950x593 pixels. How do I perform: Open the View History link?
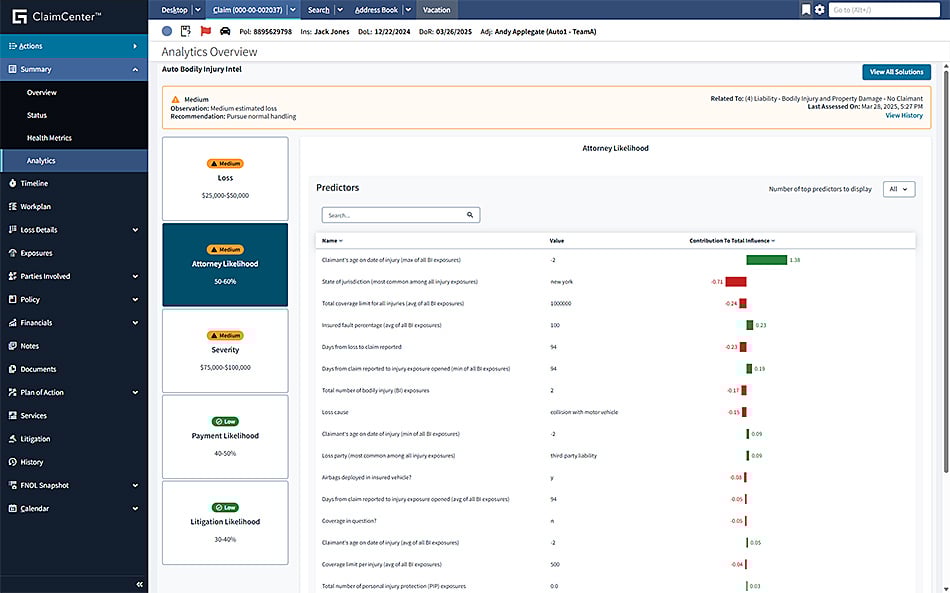click(x=904, y=115)
